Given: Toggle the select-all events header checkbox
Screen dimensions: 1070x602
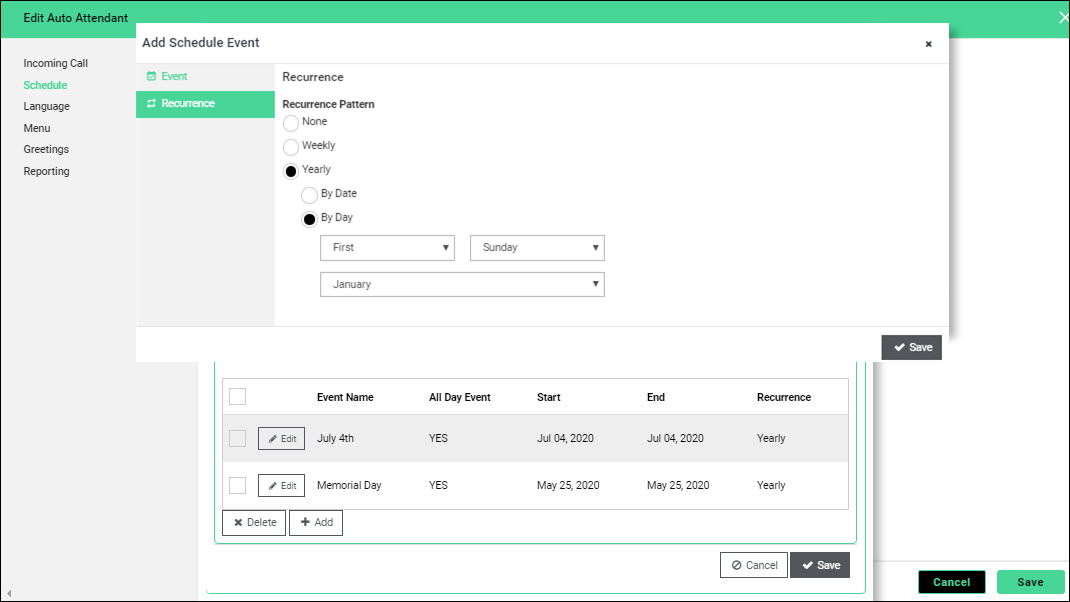Looking at the screenshot, I should (x=238, y=397).
